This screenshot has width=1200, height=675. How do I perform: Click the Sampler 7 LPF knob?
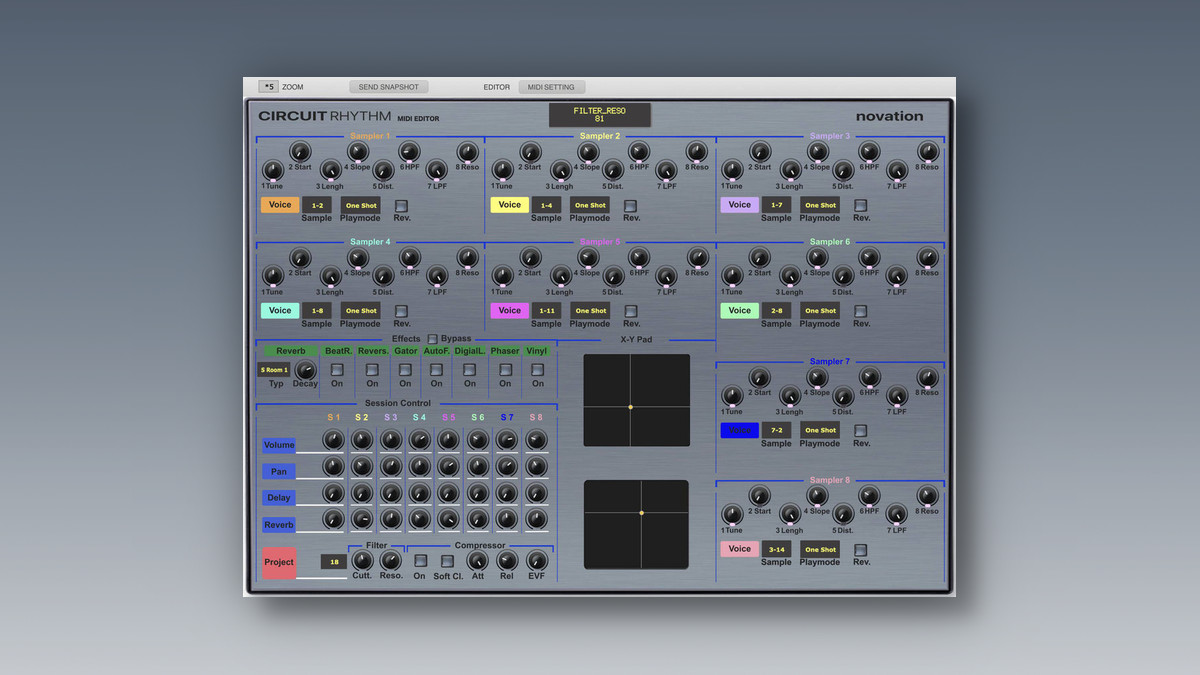coord(897,395)
